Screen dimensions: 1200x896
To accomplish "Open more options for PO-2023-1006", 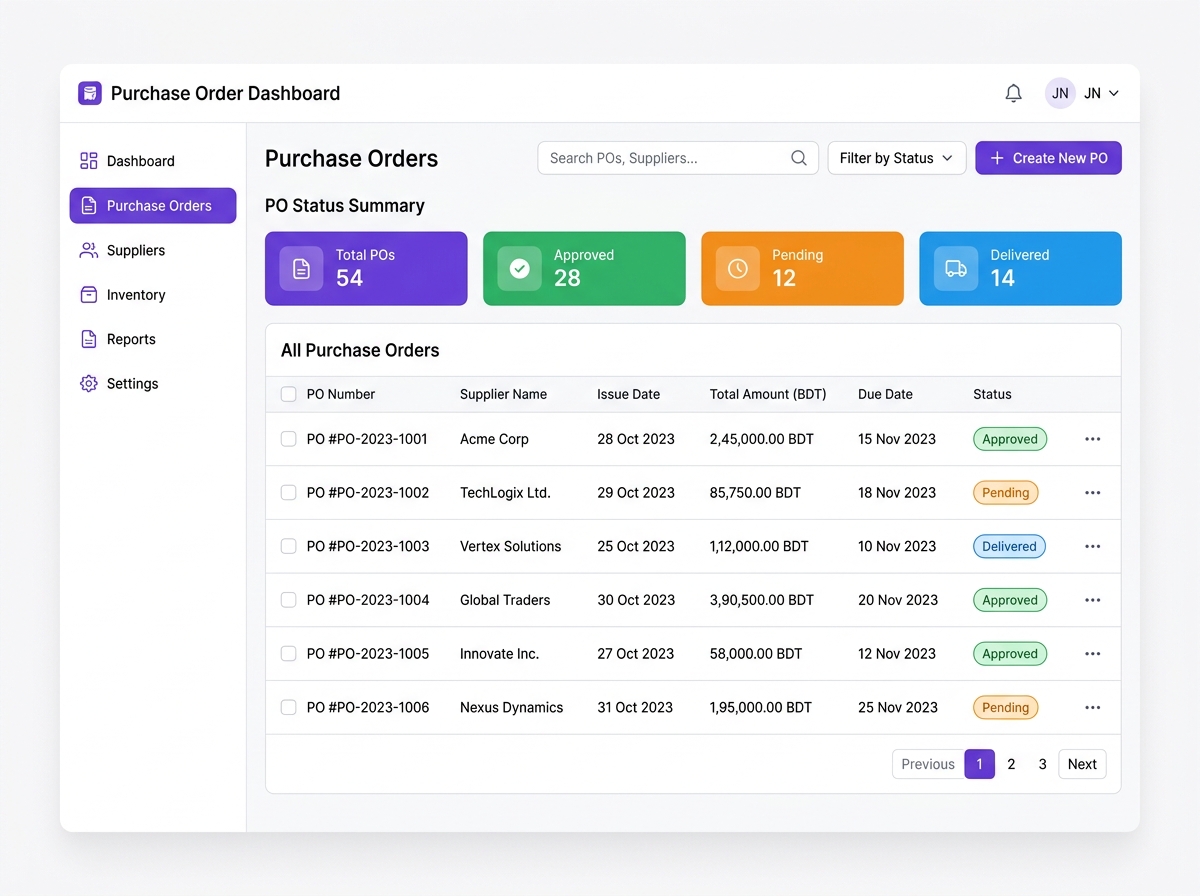I will click(x=1092, y=707).
